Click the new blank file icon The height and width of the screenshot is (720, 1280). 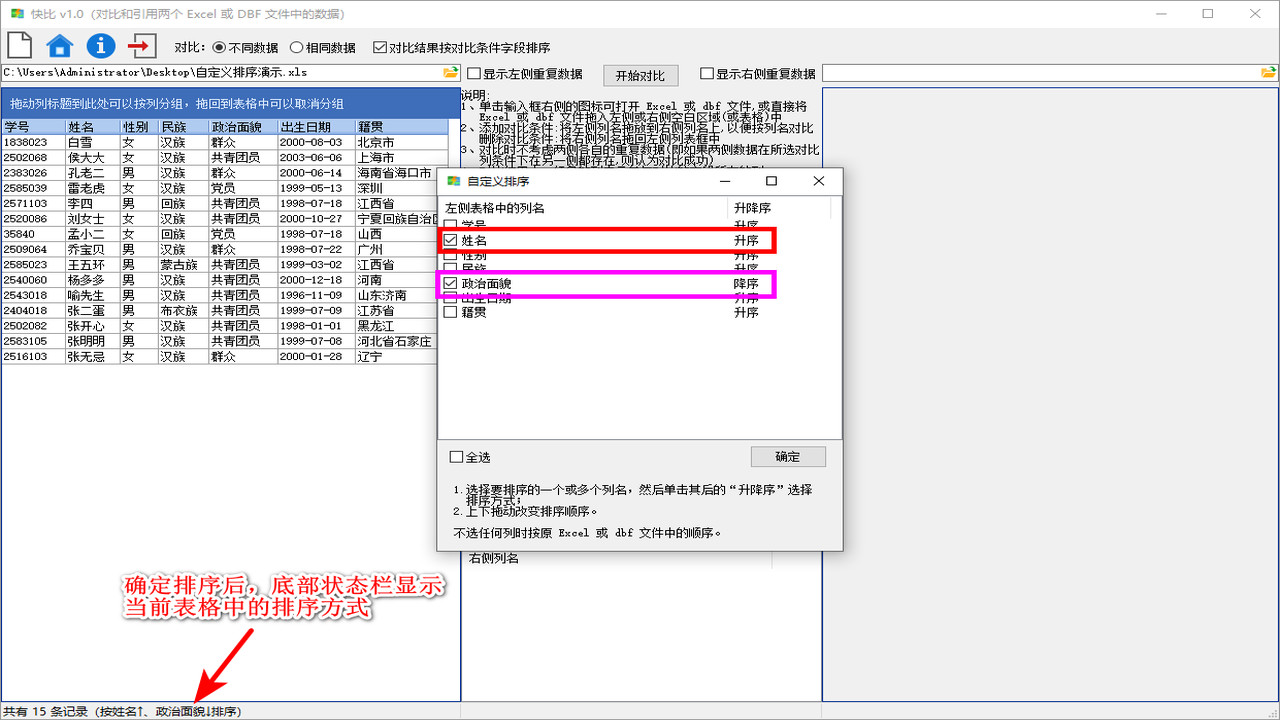click(17, 45)
